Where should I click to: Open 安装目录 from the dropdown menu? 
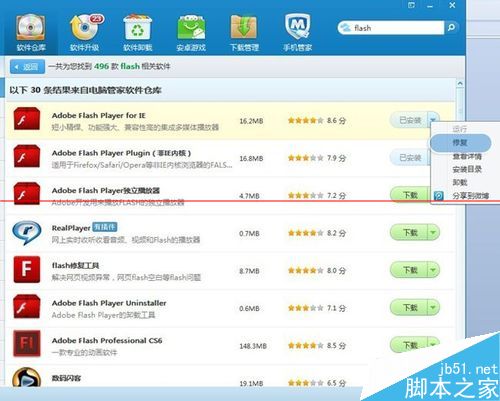click(x=467, y=169)
